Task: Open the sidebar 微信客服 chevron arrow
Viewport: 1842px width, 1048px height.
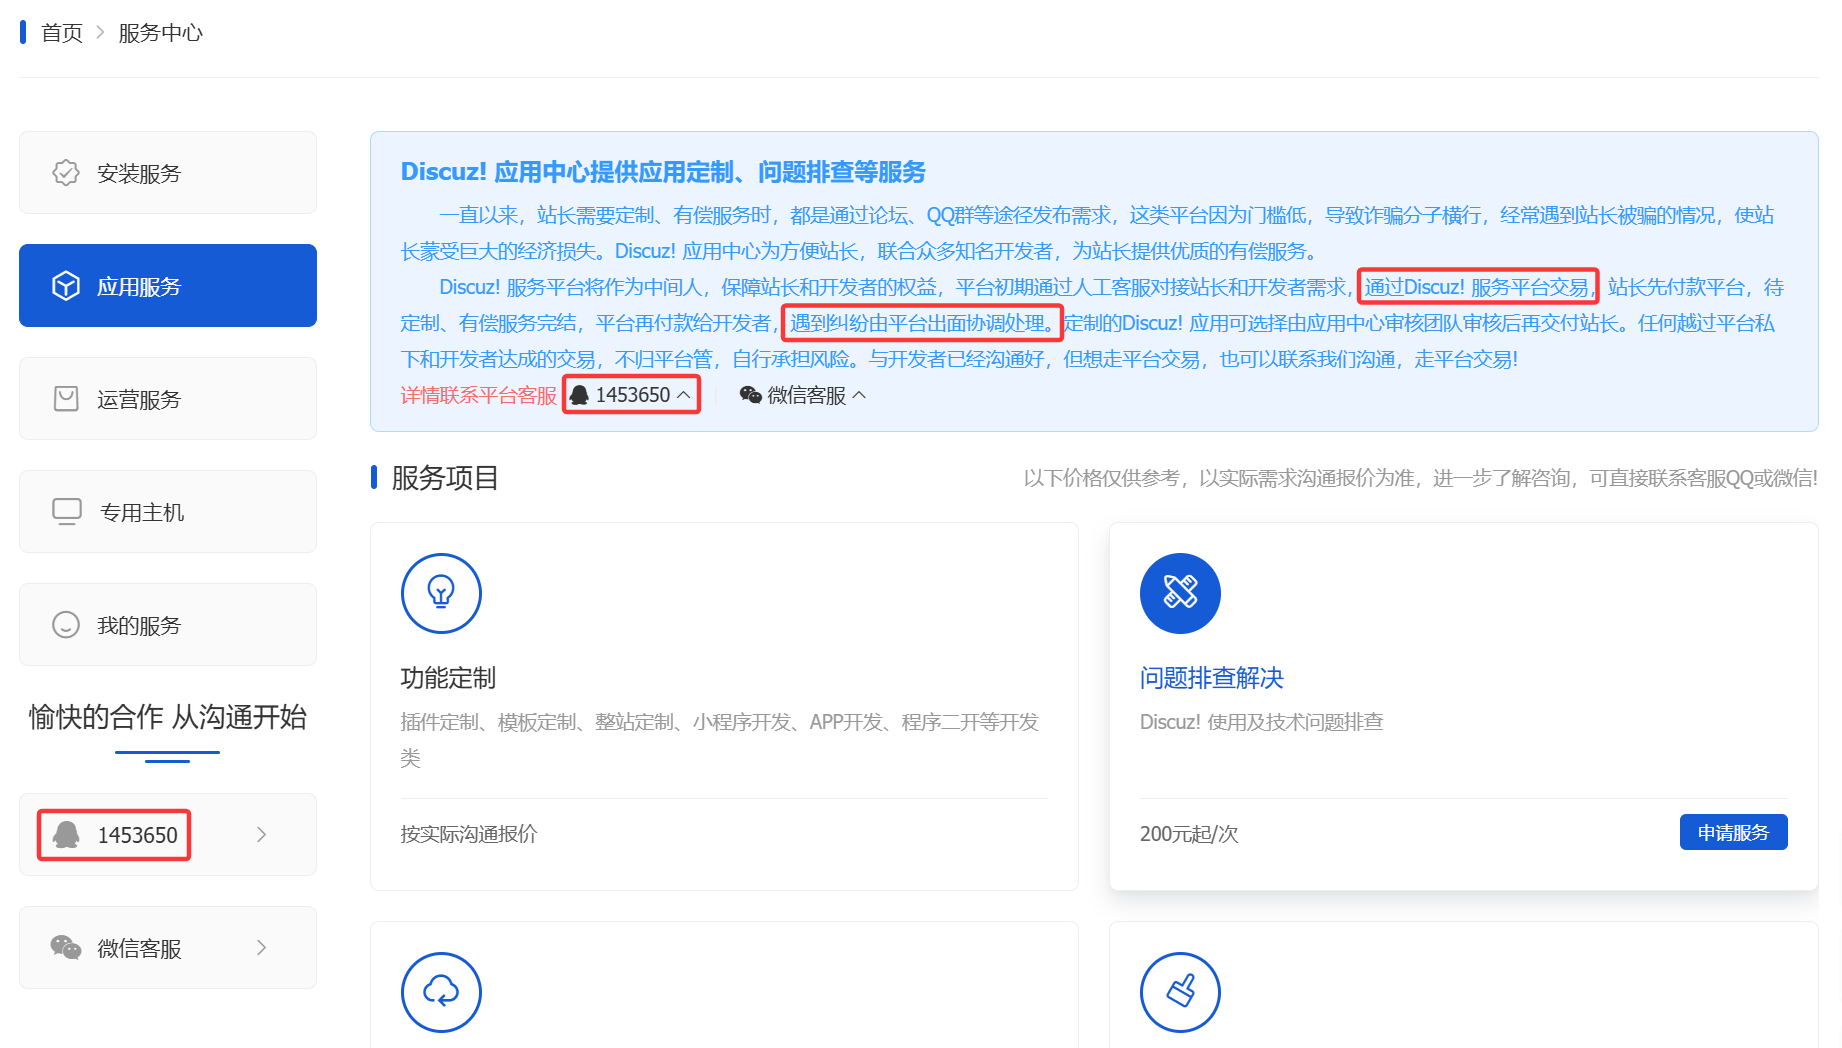Action: 261,947
